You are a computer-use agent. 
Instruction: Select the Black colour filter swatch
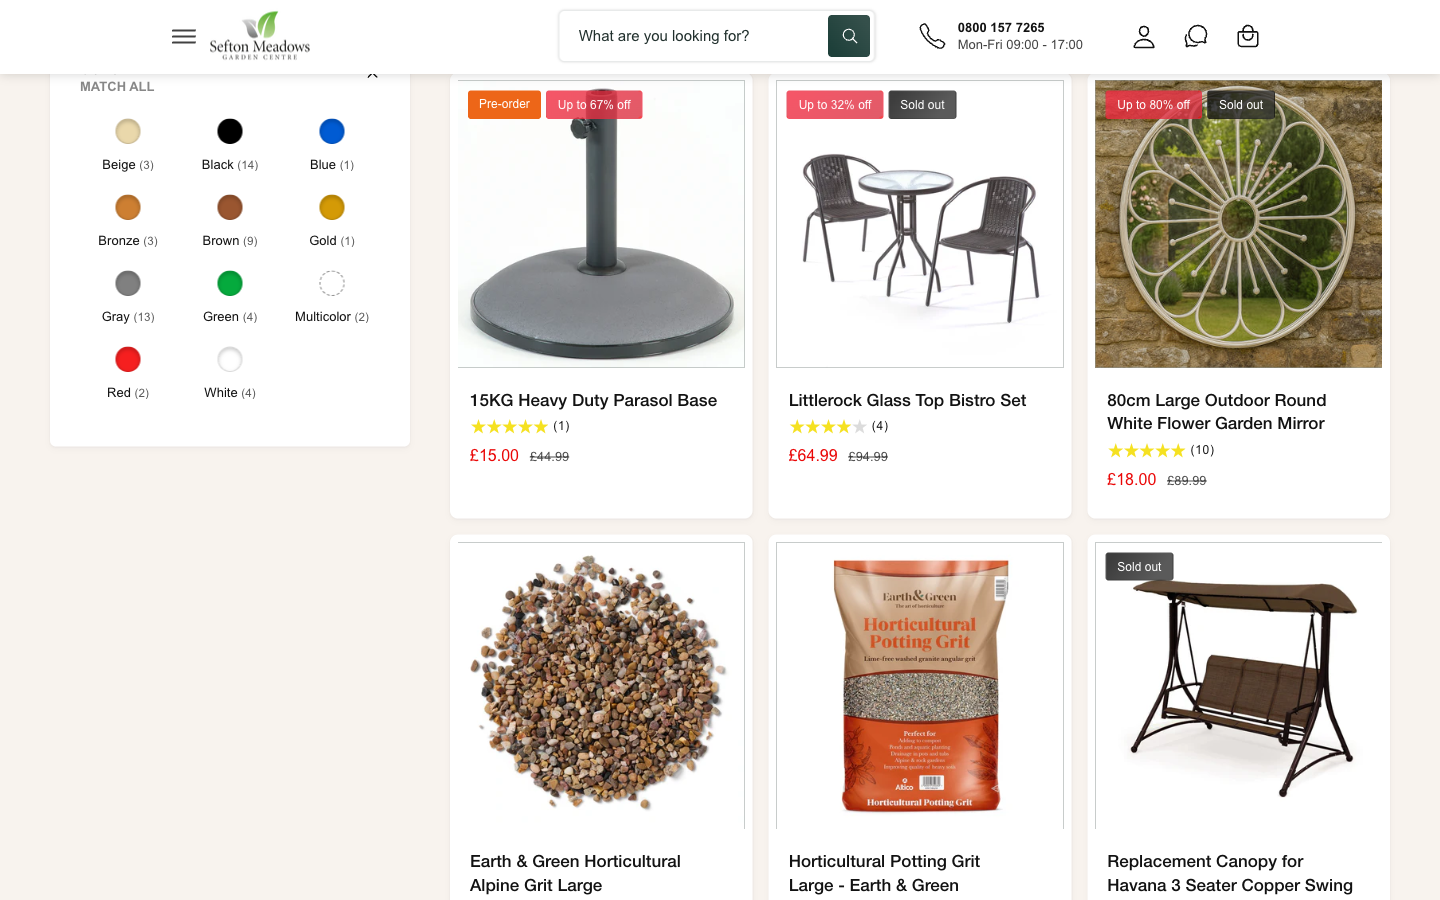tap(230, 132)
